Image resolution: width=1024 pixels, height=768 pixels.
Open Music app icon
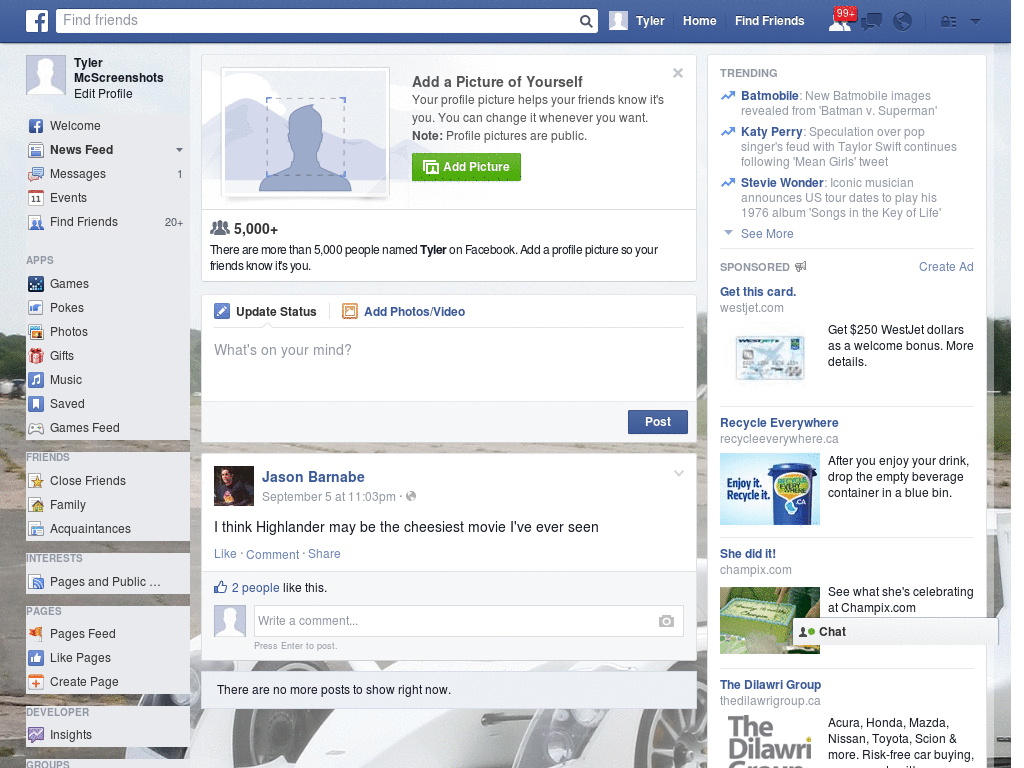[x=36, y=380]
